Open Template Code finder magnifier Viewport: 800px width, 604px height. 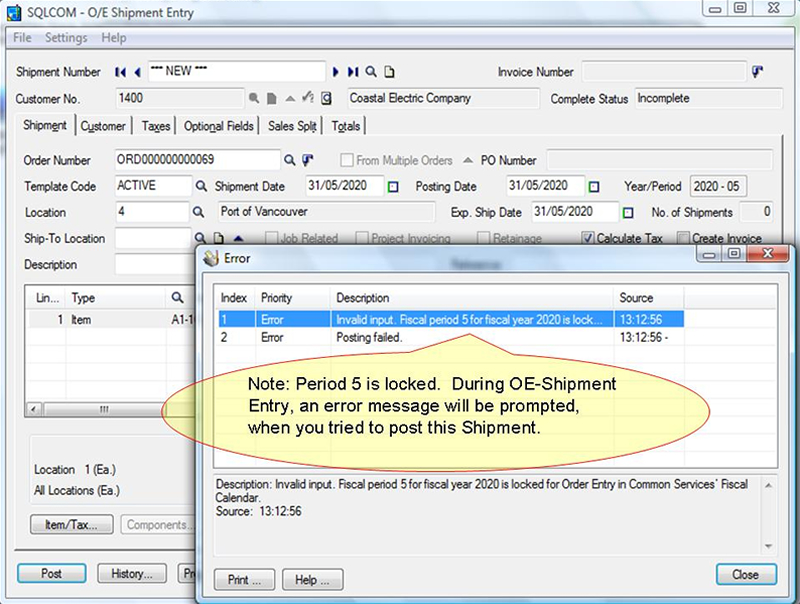tap(202, 186)
